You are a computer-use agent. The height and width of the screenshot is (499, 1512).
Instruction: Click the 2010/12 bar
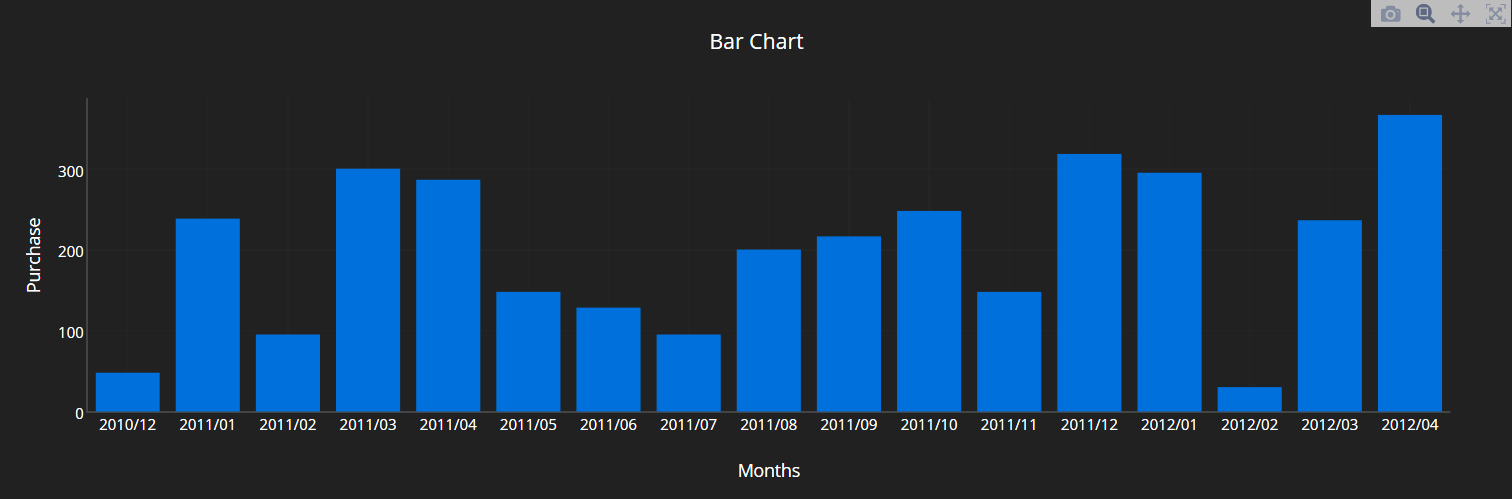click(x=128, y=392)
